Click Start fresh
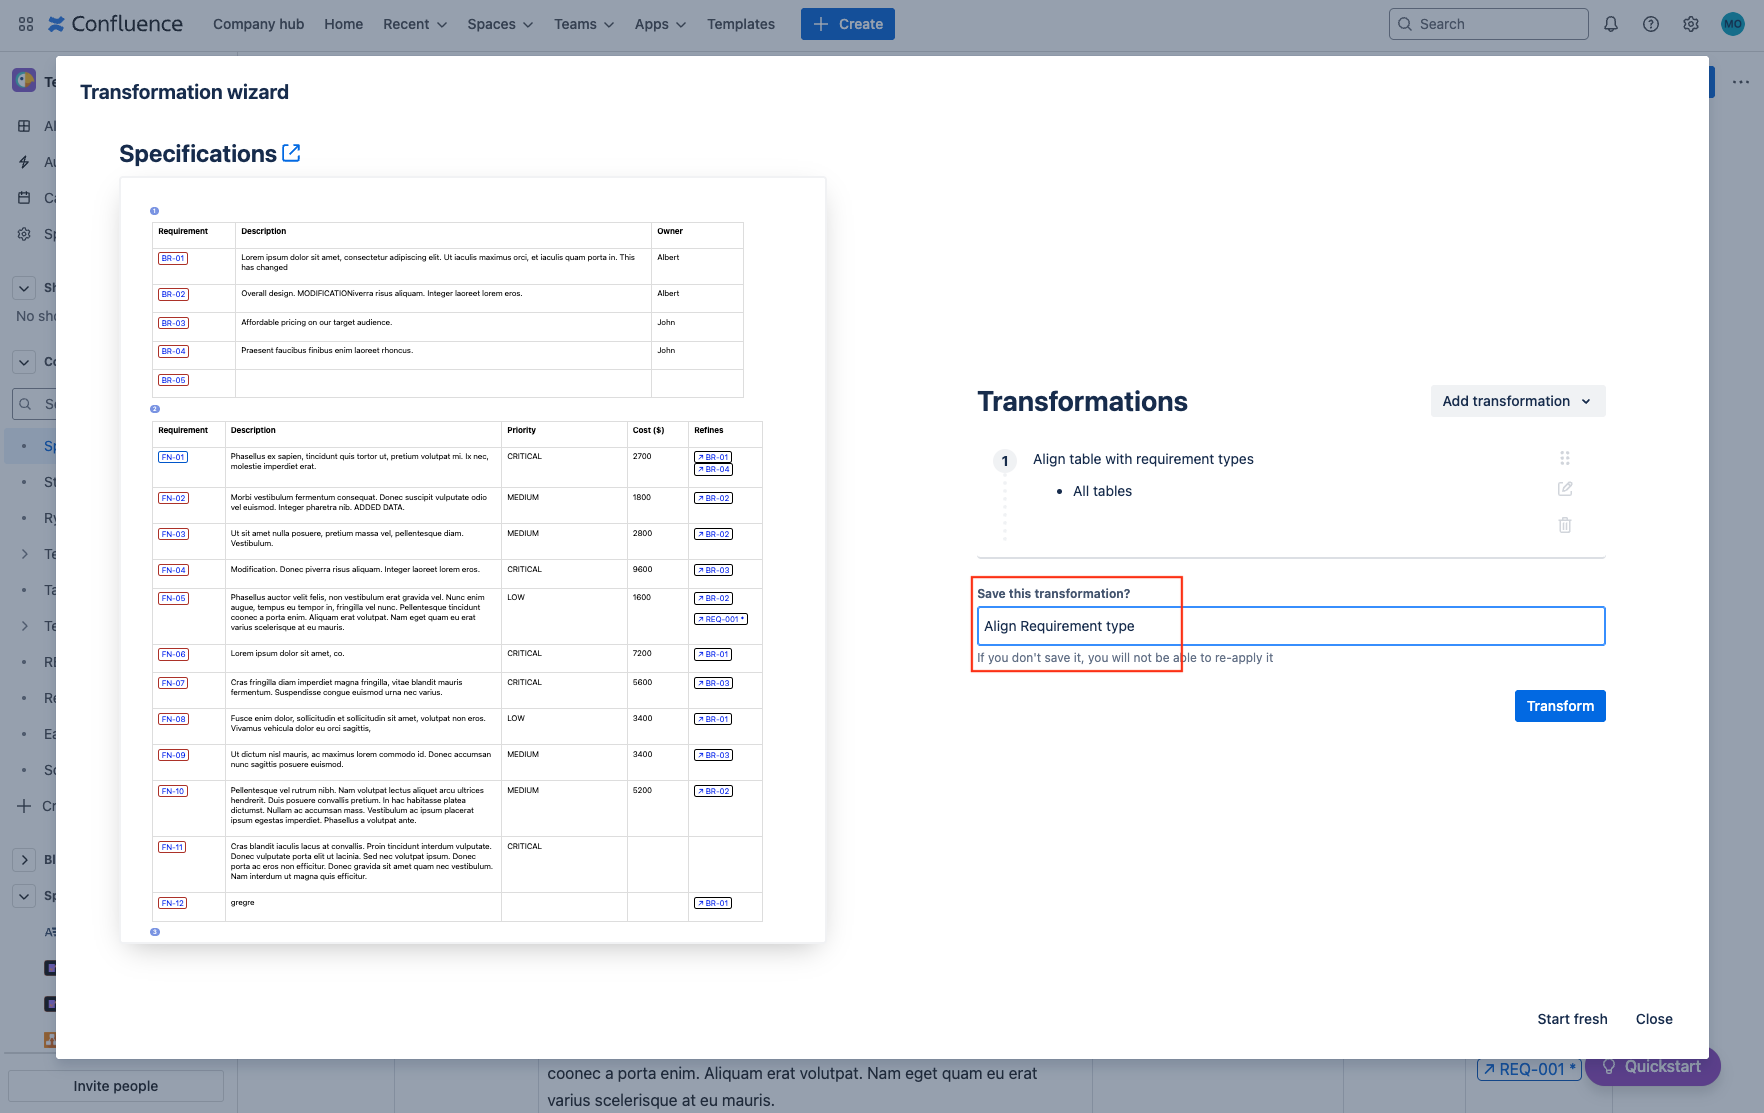The height and width of the screenshot is (1113, 1764). 1572,1018
